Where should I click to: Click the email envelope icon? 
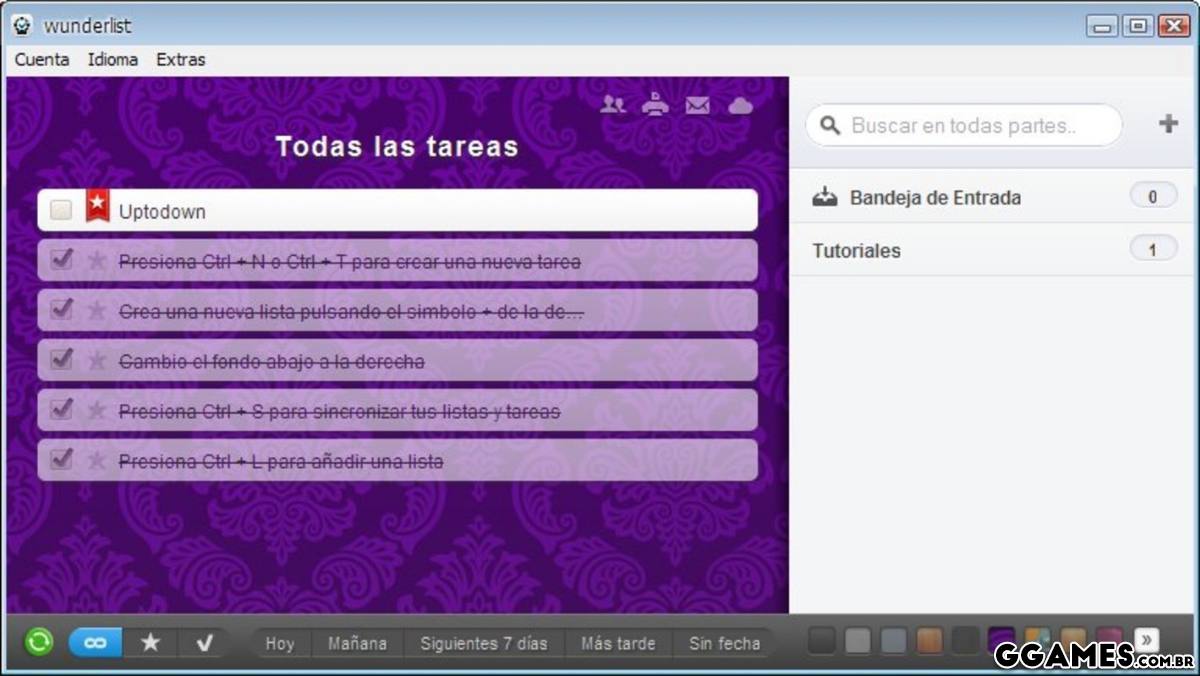(698, 105)
